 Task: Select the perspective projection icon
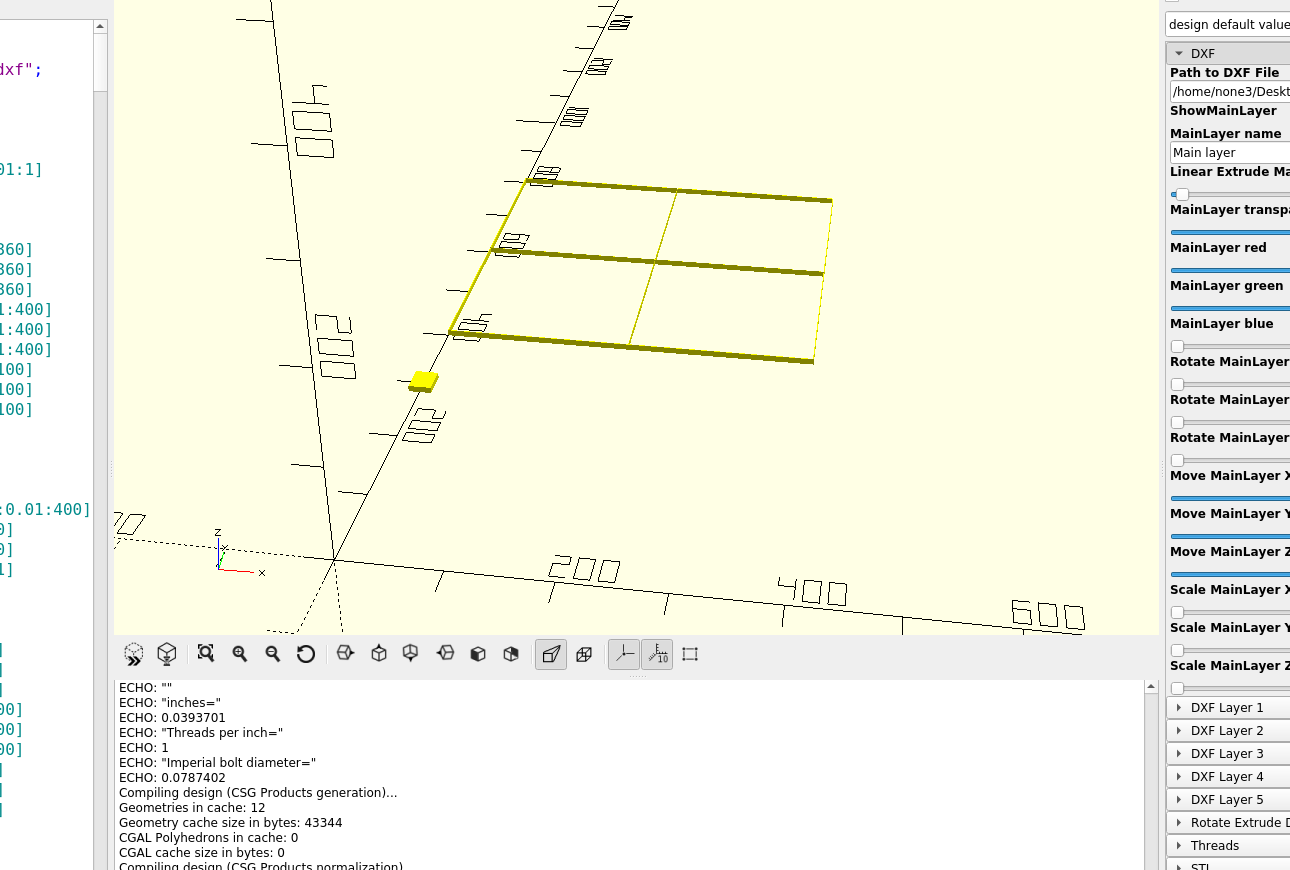[x=550, y=653]
